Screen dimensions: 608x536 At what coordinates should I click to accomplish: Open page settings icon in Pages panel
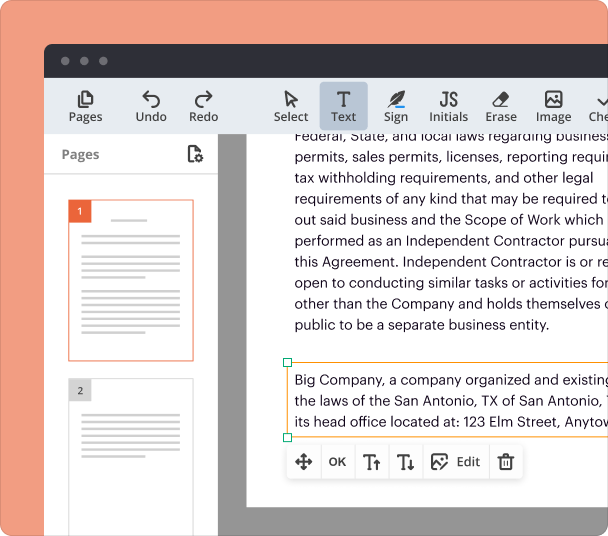(195, 154)
